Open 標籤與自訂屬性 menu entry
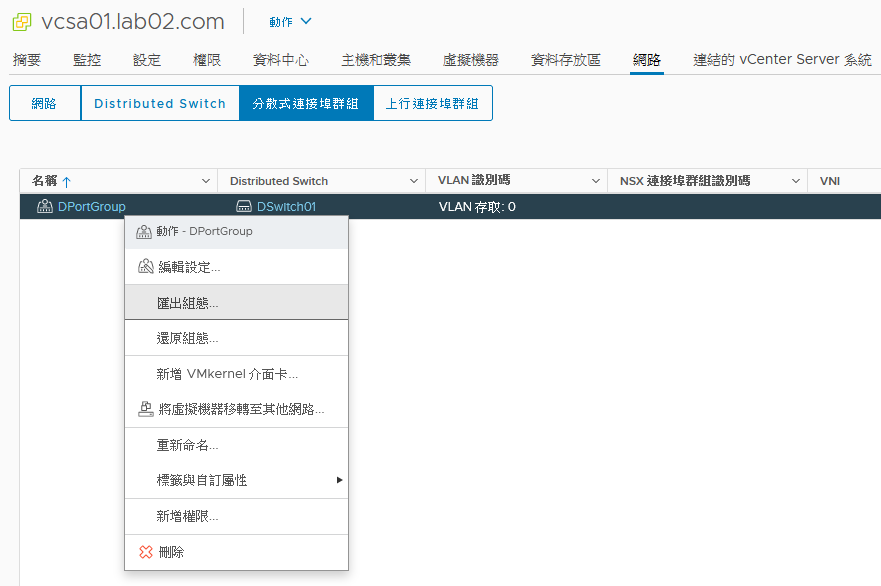 (x=237, y=480)
